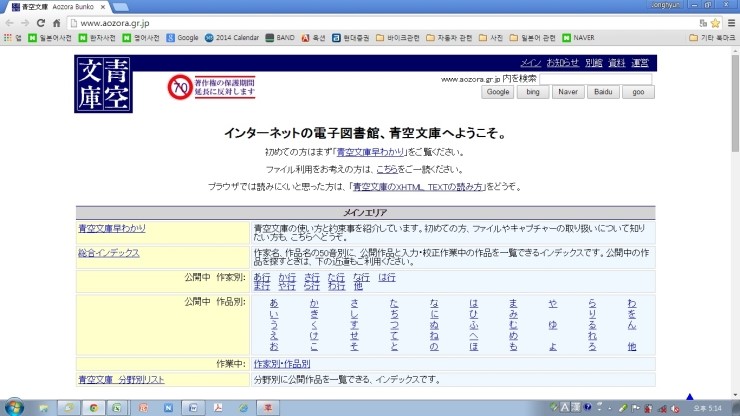740x416 pixels.
Task: Search the site with the bing button
Action: [x=533, y=92]
